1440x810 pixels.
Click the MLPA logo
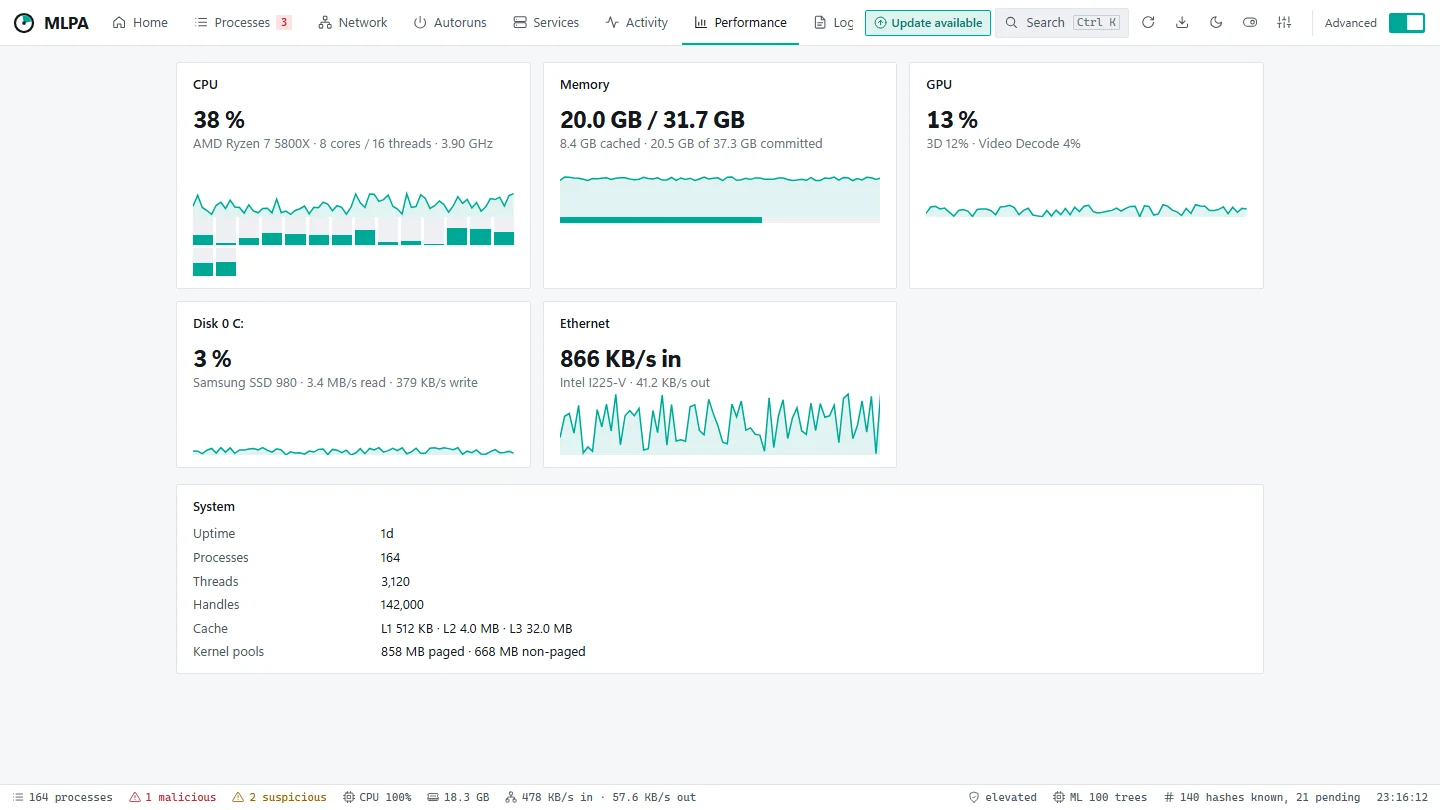pyautogui.click(x=51, y=22)
